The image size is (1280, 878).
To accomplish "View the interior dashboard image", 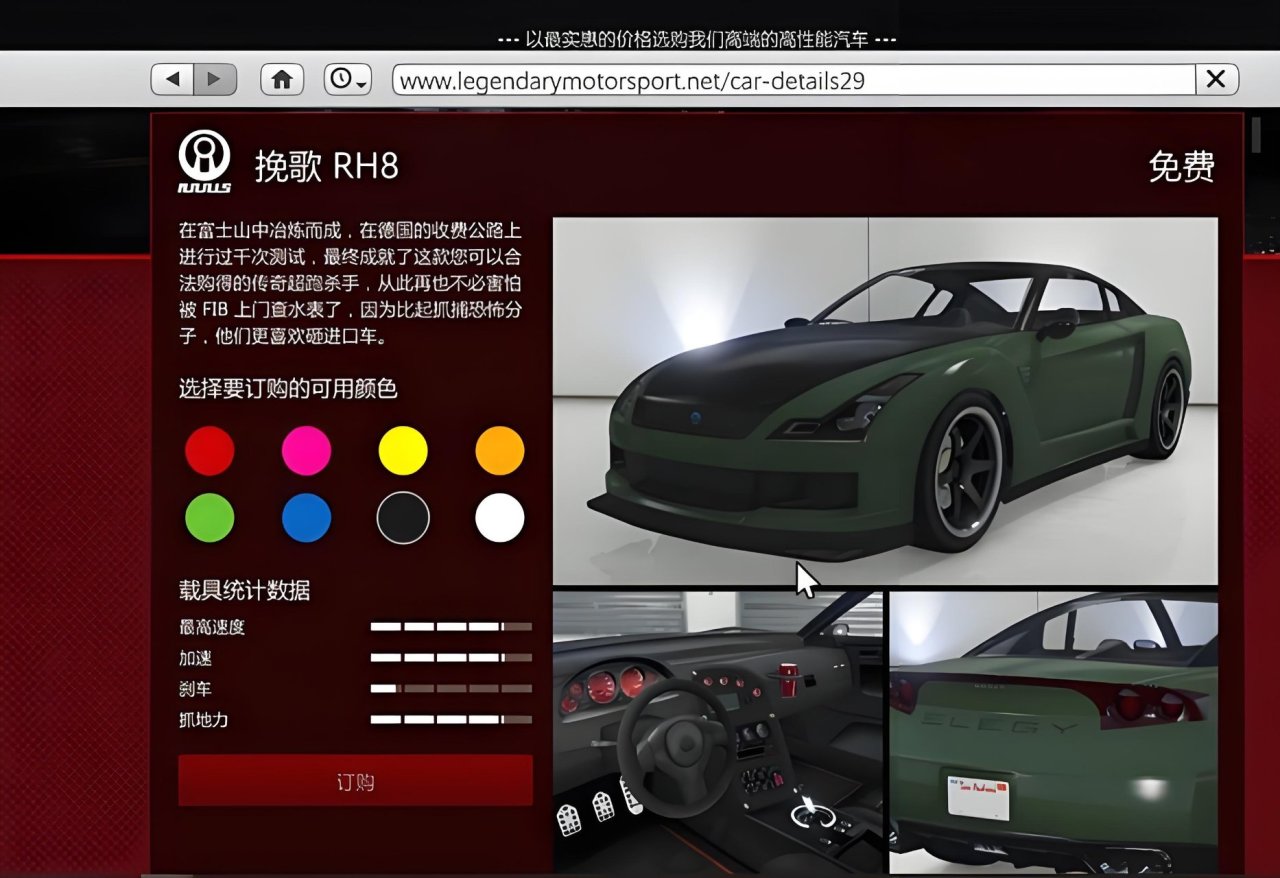I will (718, 731).
